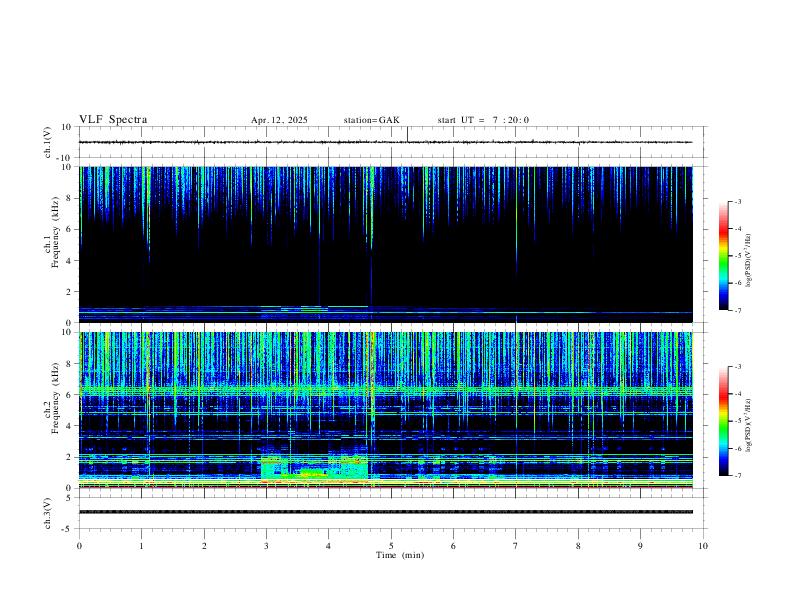Image resolution: width=792 pixels, height=612 pixels.
Task: Click the "ch.1(V)" waveform axis label
Action: point(48,142)
